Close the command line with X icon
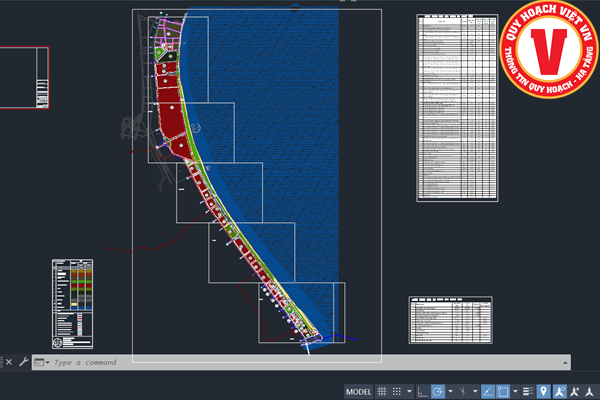This screenshot has width=600, height=400. coord(8,362)
